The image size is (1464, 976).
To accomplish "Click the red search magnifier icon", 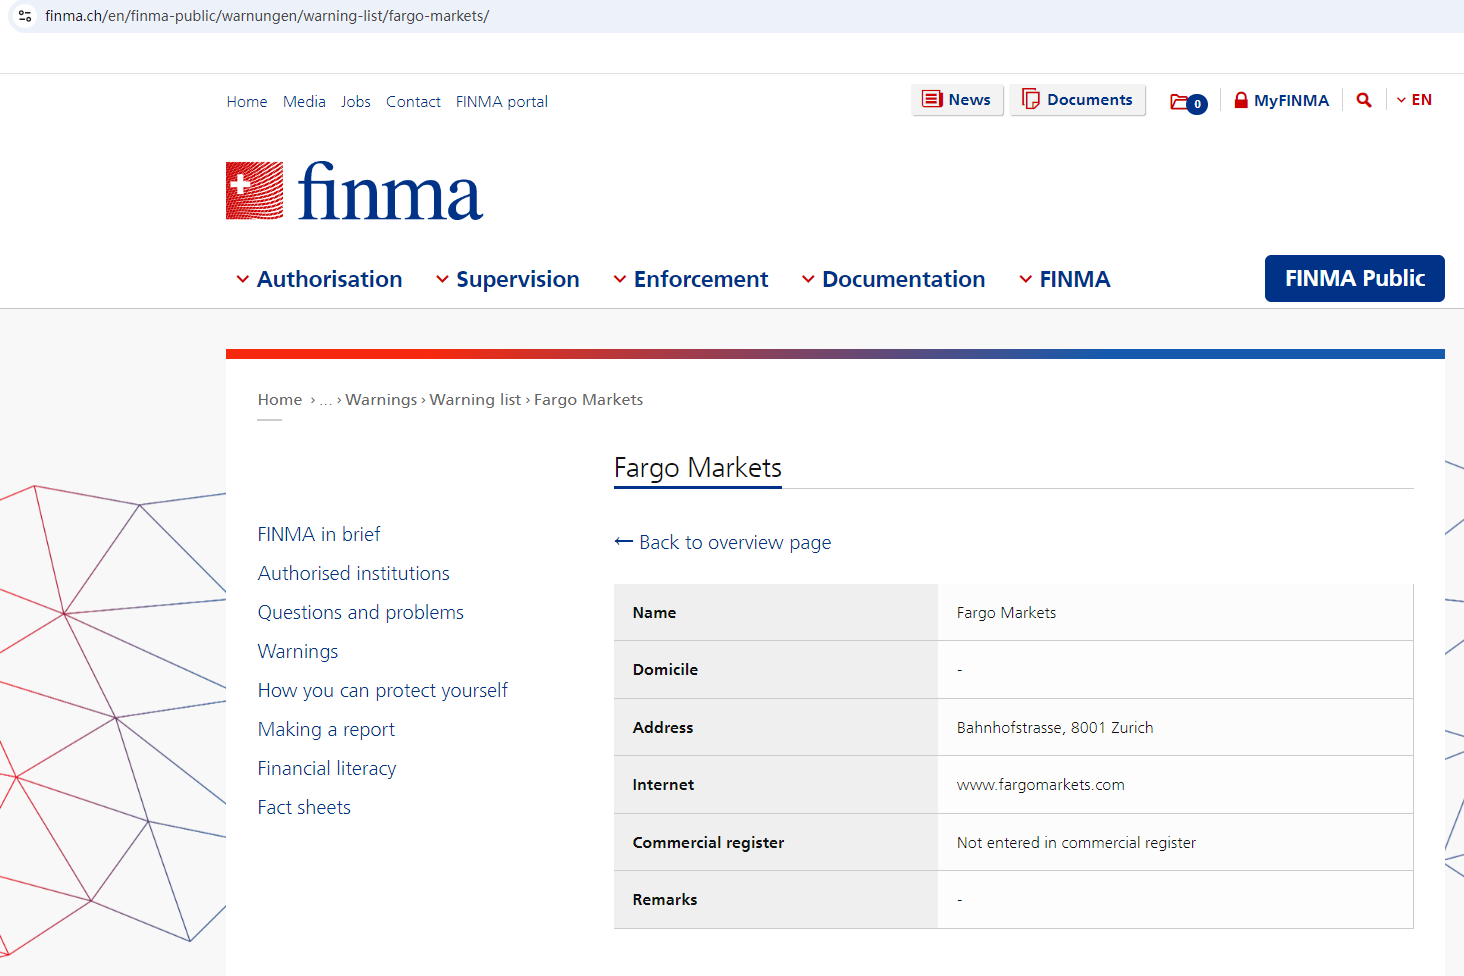I will click(x=1363, y=100).
